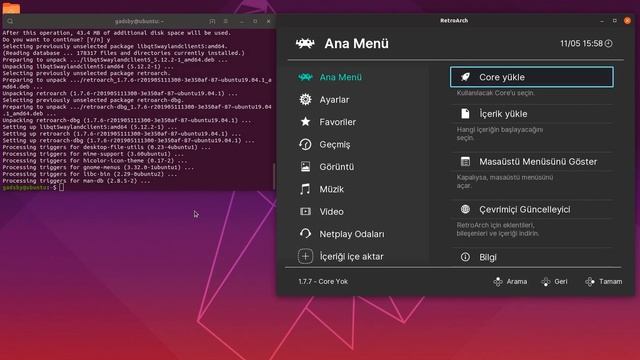Click the terminal search magnifier icon
The image size is (640, 360).
10,21
